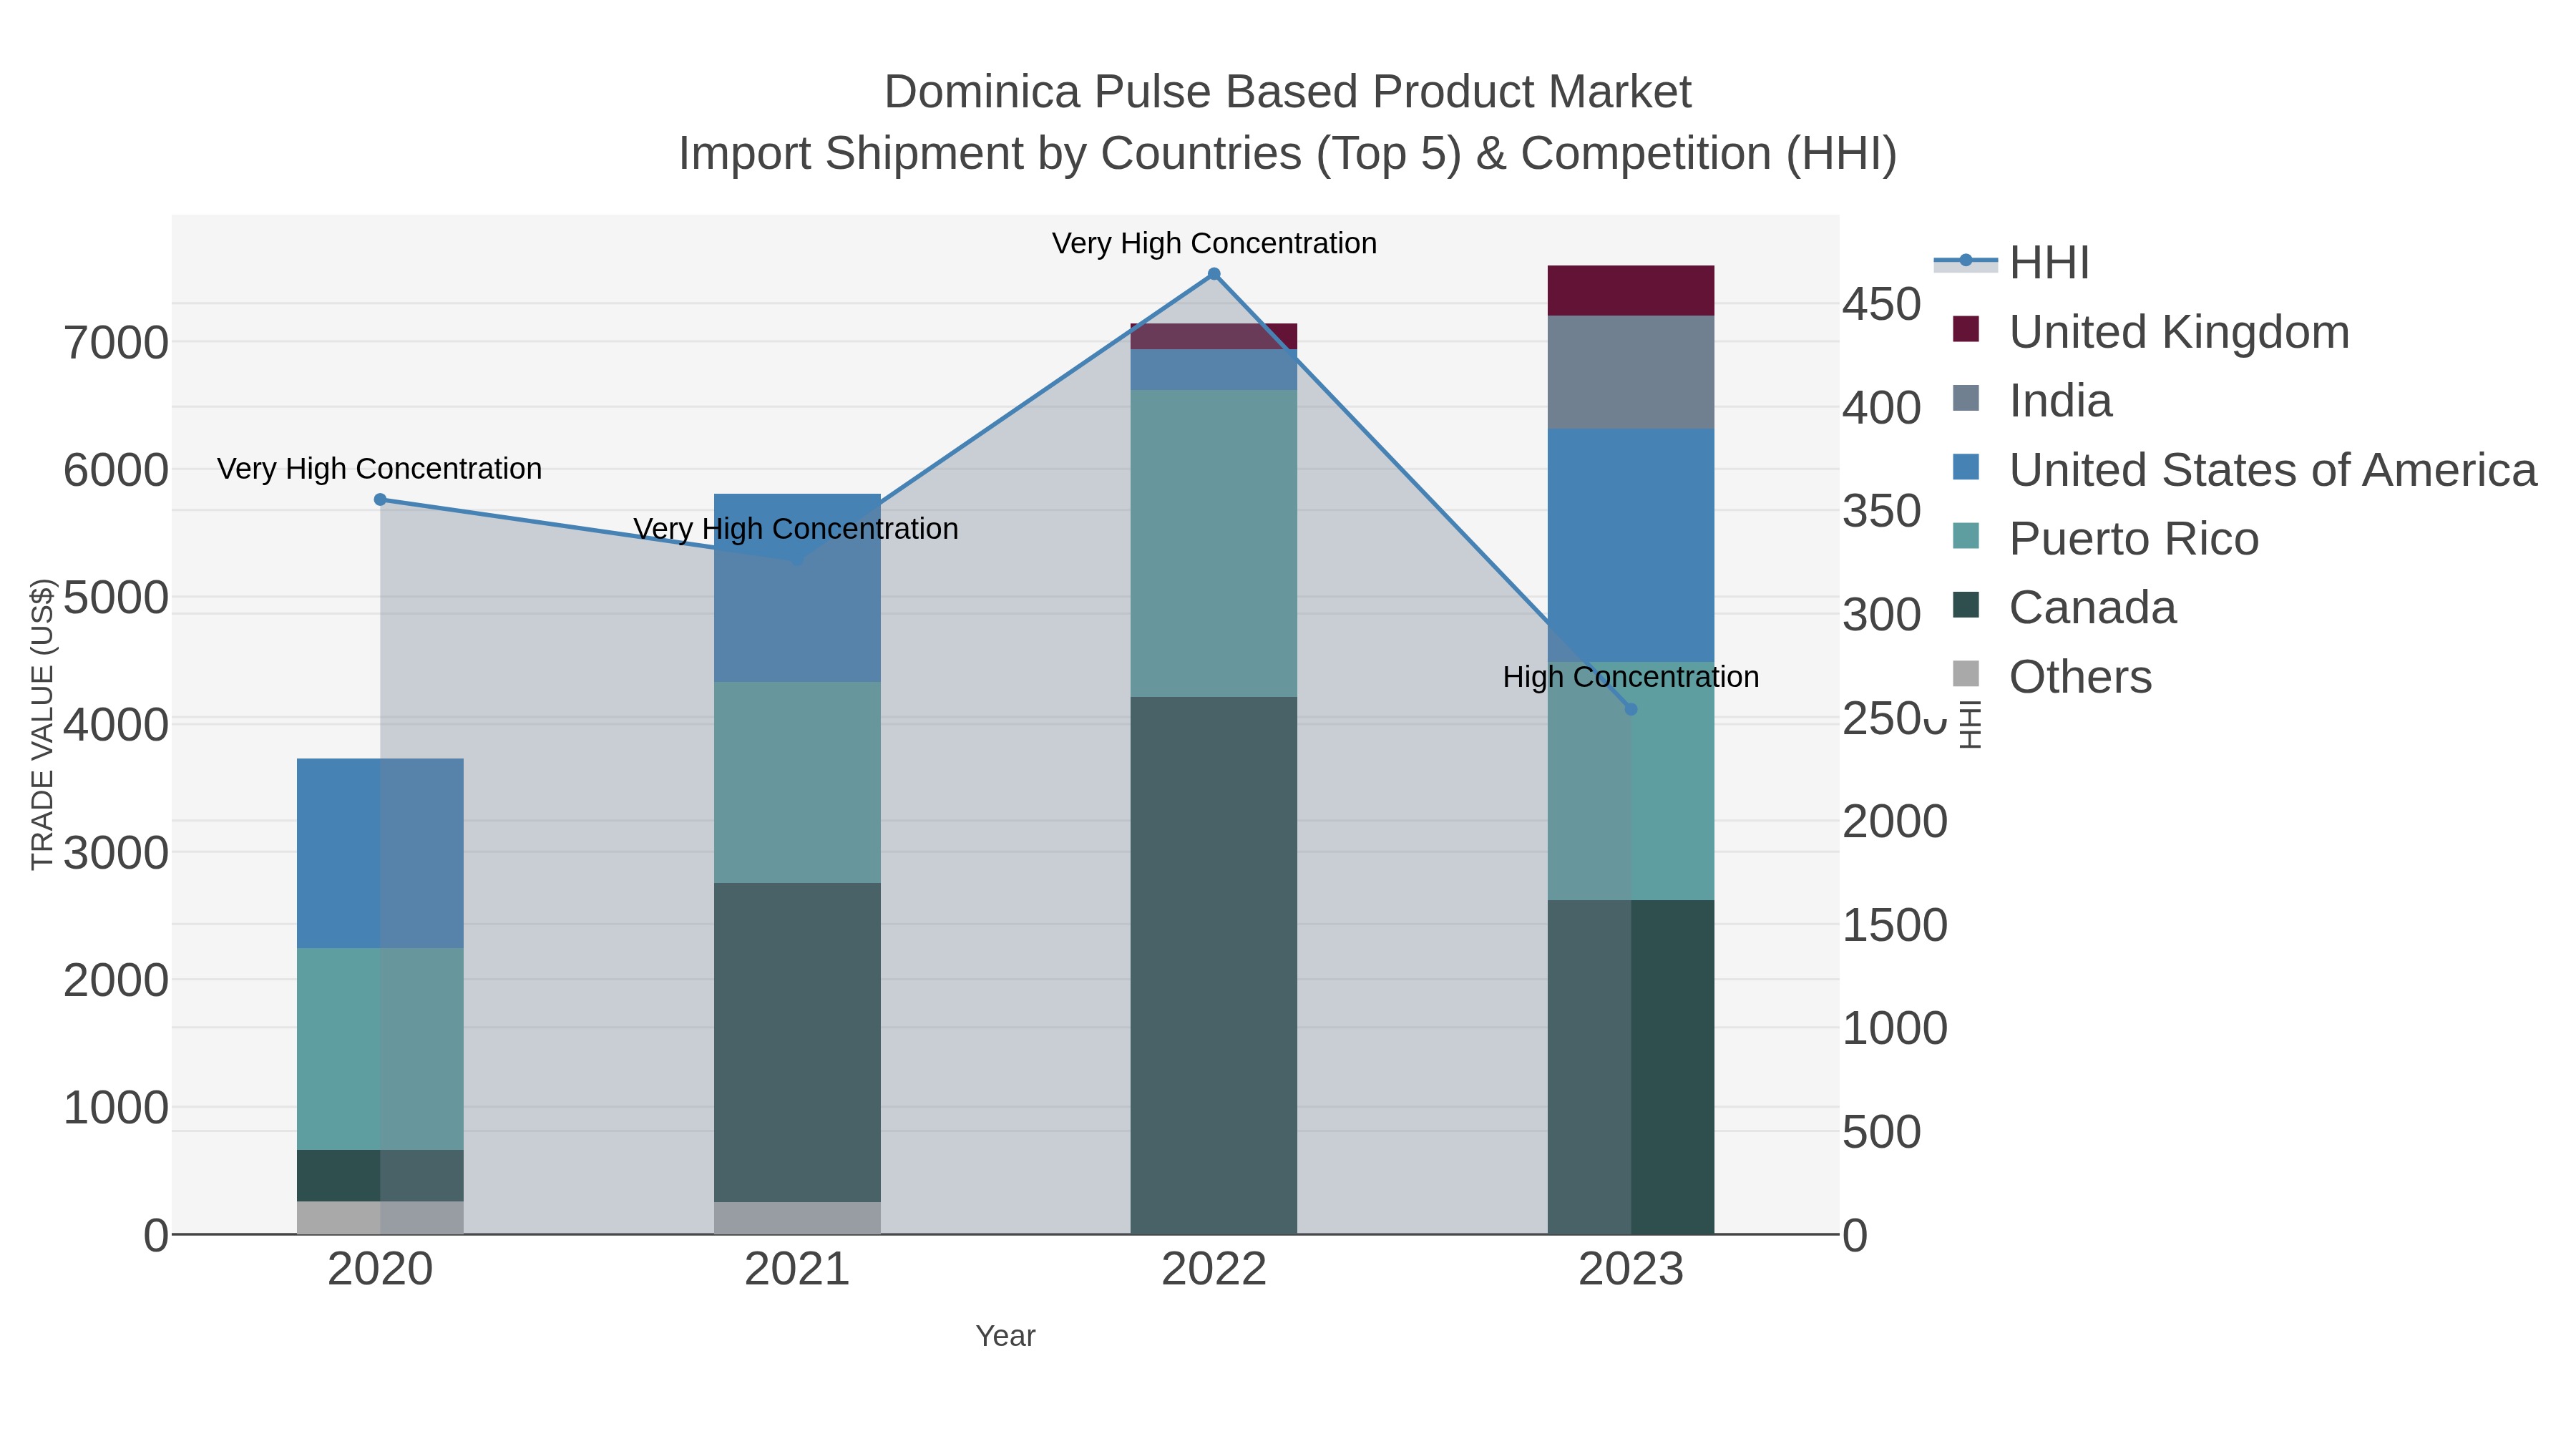2576x1449 pixels.
Task: Click the Import Shipment by Countries subtitle line
Action: click(x=1287, y=154)
